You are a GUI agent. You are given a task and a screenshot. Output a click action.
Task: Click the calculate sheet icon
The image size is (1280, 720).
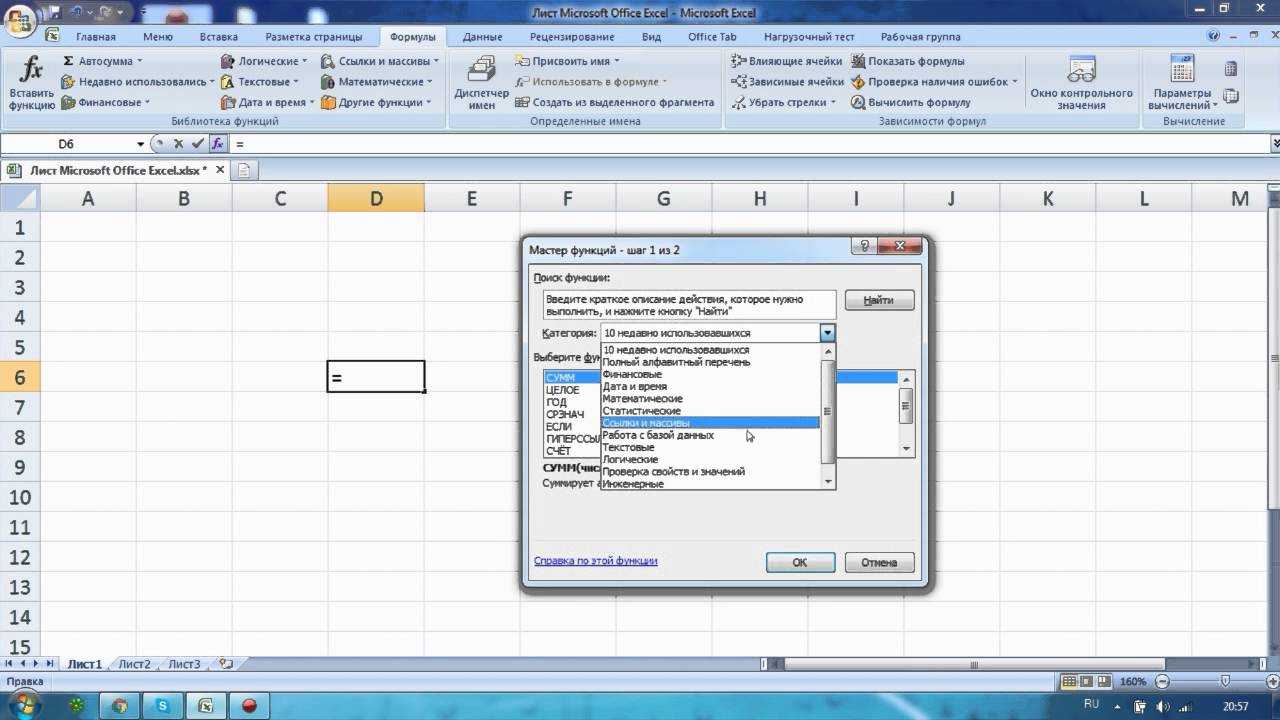point(1231,96)
